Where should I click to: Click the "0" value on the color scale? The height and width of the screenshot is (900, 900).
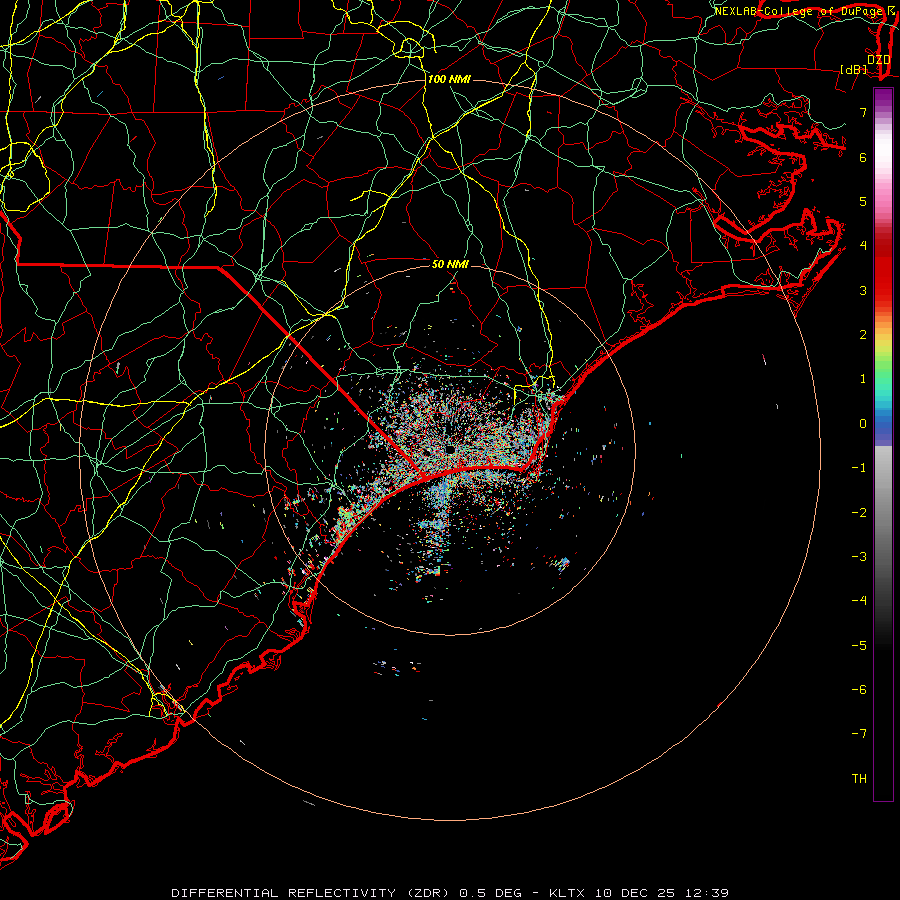(863, 424)
